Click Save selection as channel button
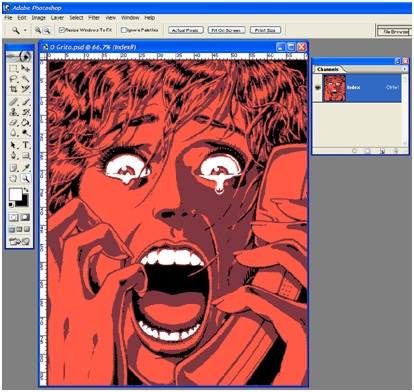This screenshot has width=414, height=392. coord(368,151)
